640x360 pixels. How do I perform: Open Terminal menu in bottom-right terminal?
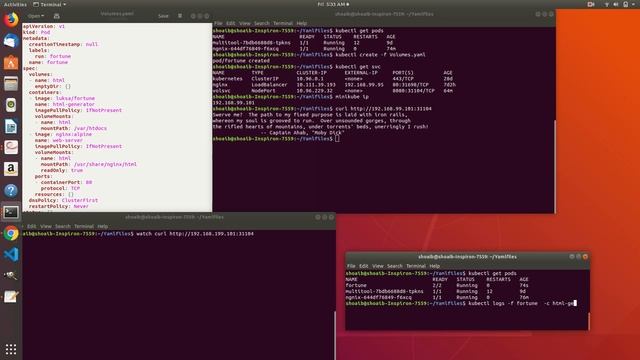click(416, 266)
